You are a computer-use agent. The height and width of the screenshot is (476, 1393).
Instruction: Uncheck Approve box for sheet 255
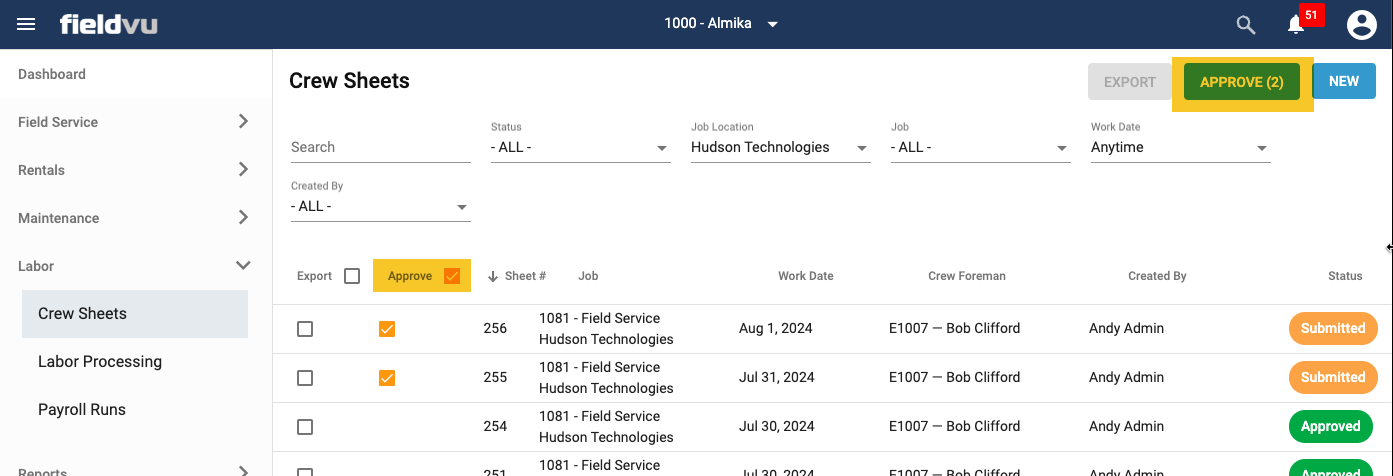tap(387, 378)
